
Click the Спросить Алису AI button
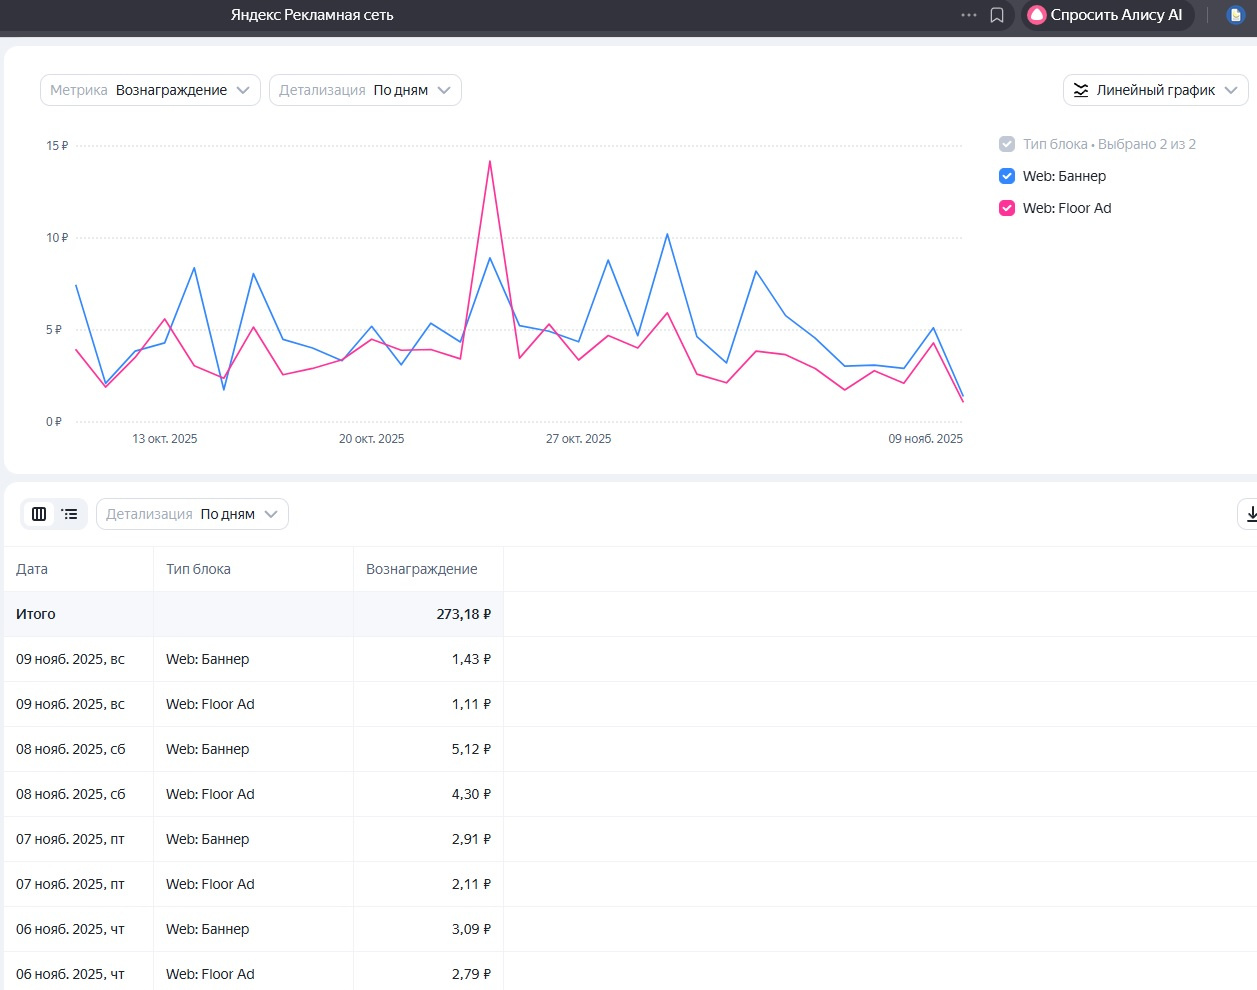pos(1108,15)
